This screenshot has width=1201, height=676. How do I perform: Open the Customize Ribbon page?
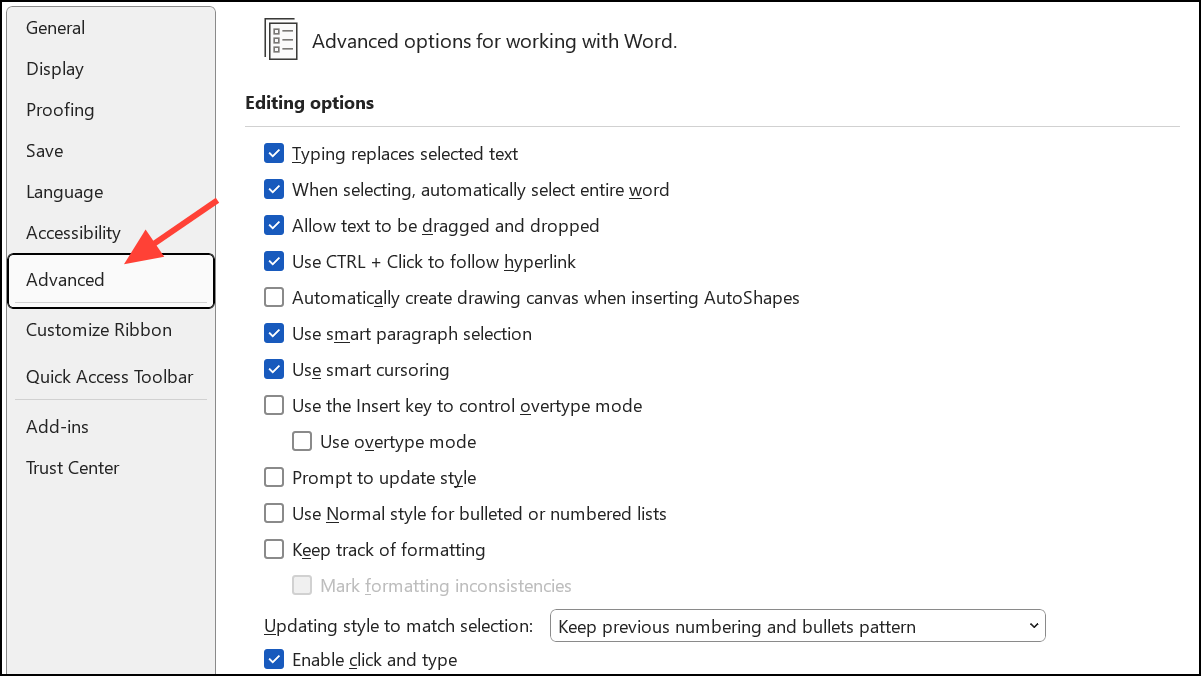pos(98,329)
